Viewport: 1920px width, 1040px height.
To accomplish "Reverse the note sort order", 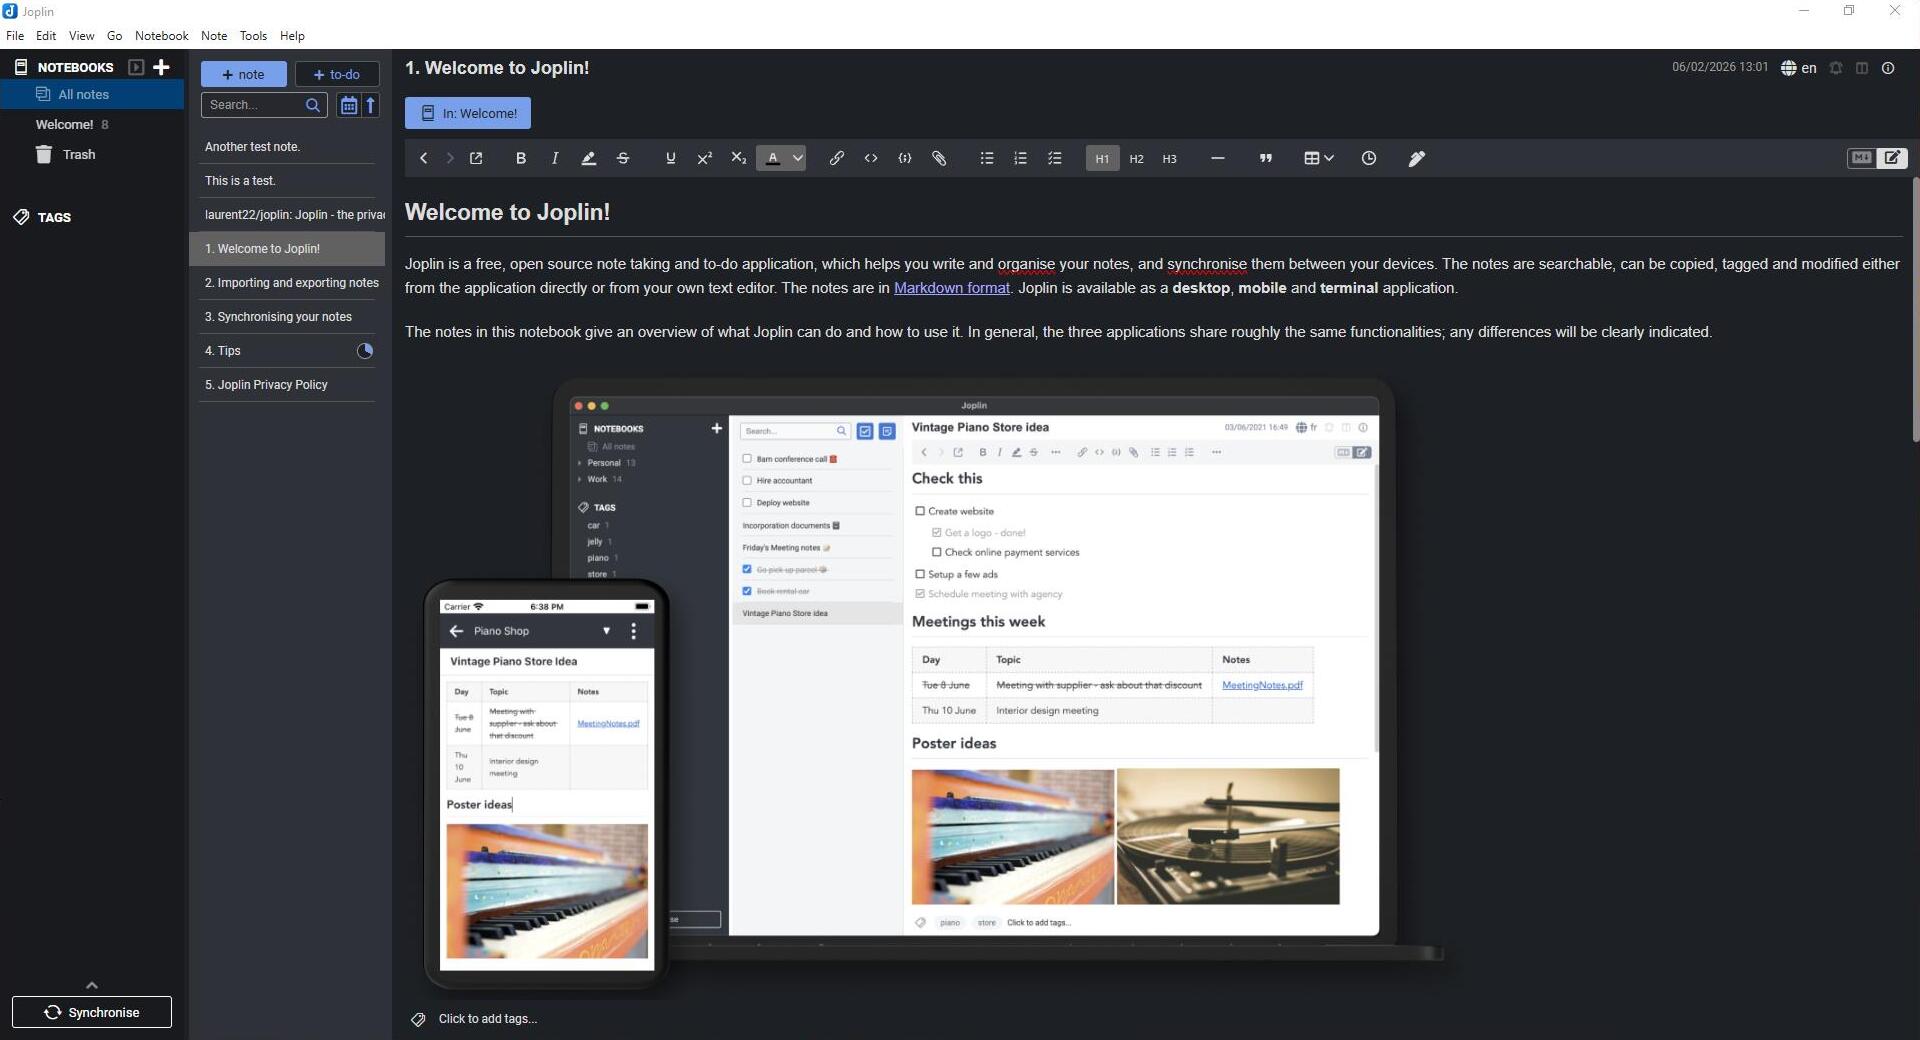I will coord(370,105).
